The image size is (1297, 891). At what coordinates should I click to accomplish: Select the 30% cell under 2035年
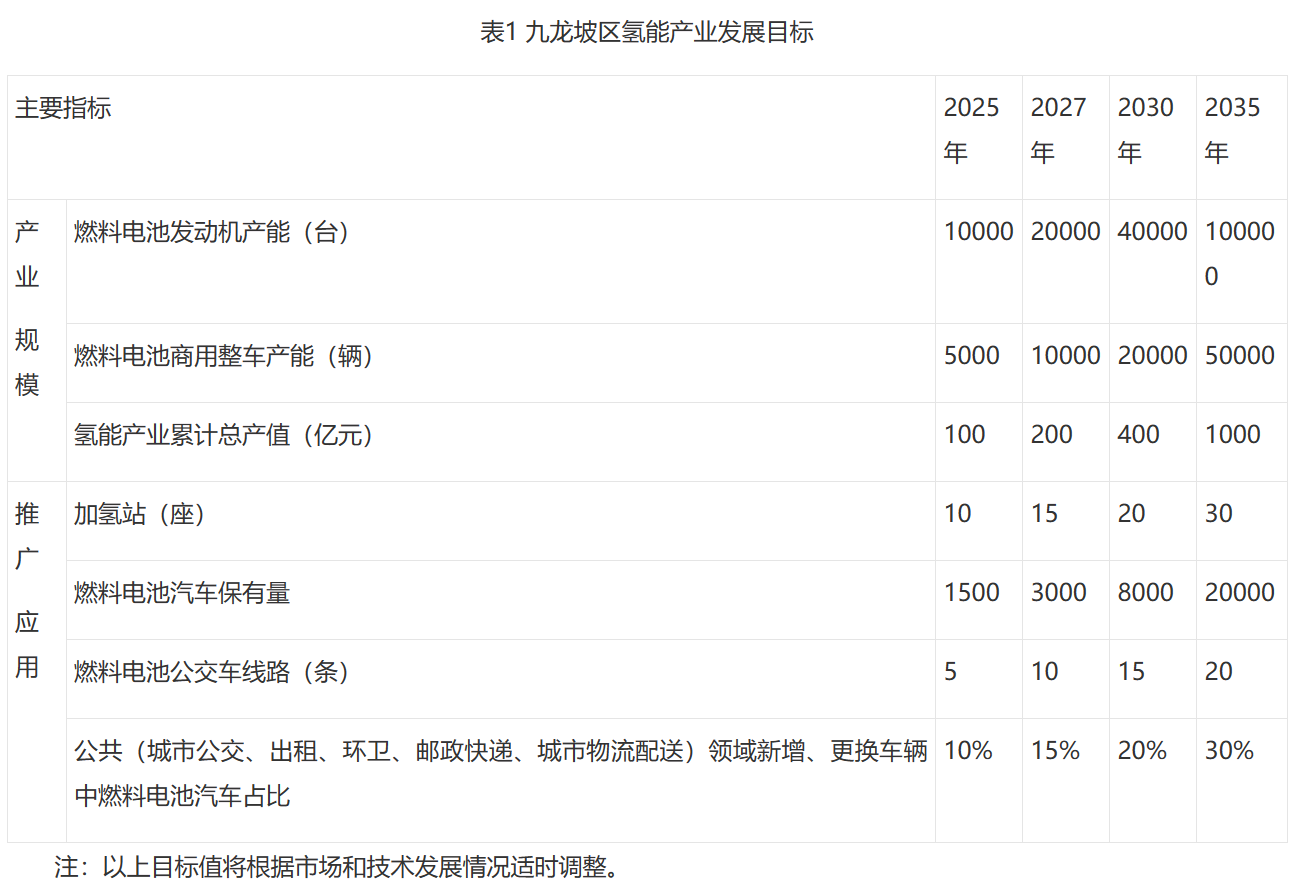point(1241,780)
